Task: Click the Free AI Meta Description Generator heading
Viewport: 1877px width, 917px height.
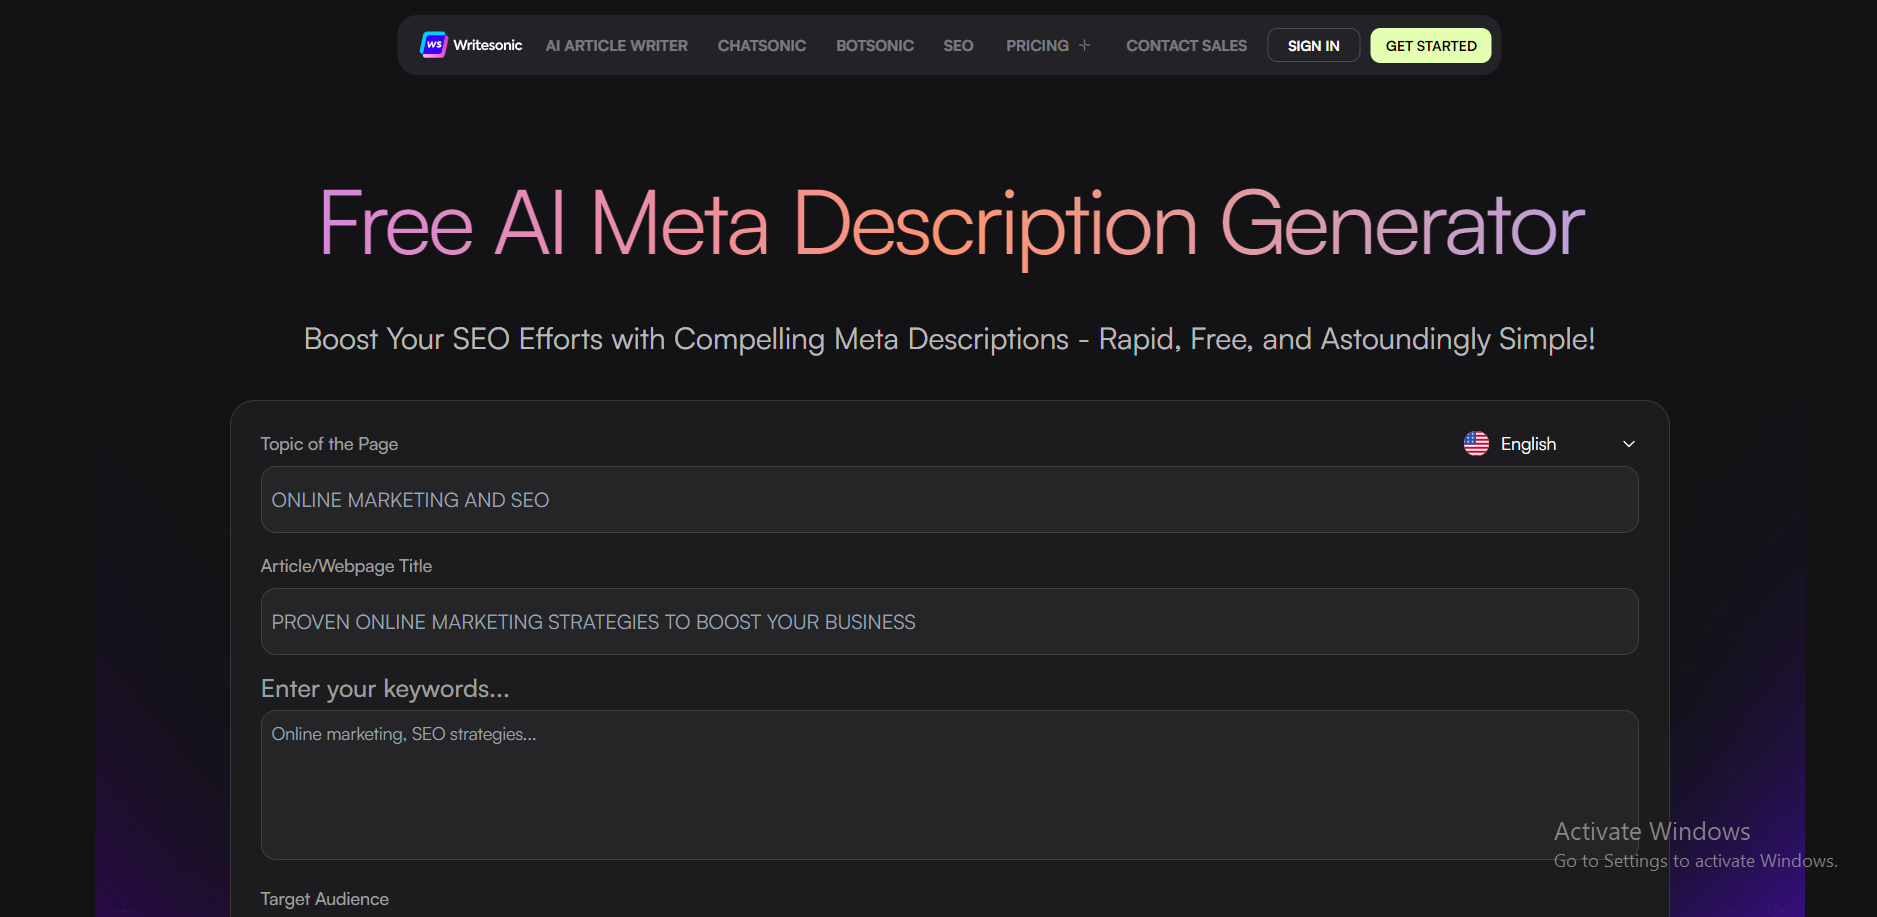Action: click(948, 224)
